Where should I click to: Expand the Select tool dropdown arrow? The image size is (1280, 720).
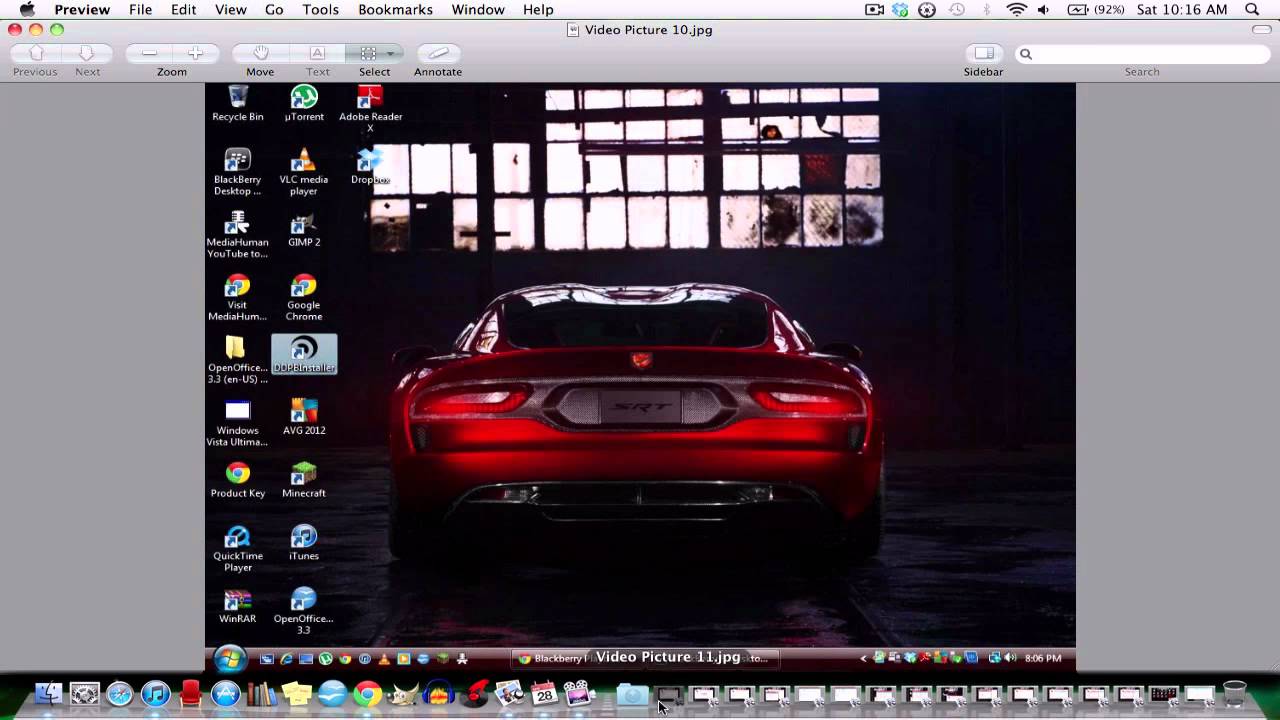click(x=391, y=53)
